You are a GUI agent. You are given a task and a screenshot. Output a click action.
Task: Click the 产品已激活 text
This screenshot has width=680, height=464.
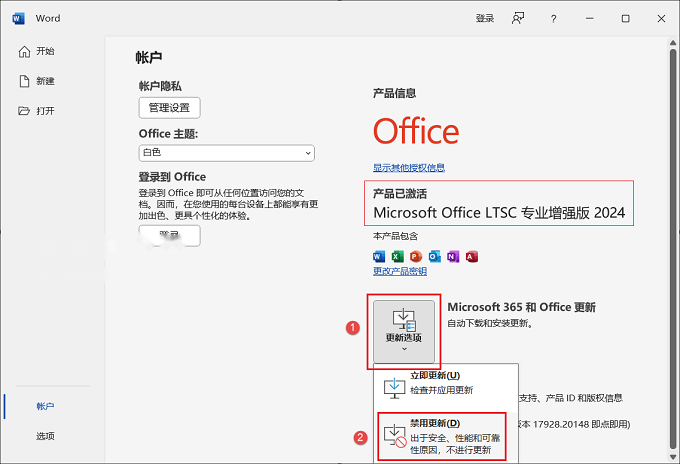[400, 194]
